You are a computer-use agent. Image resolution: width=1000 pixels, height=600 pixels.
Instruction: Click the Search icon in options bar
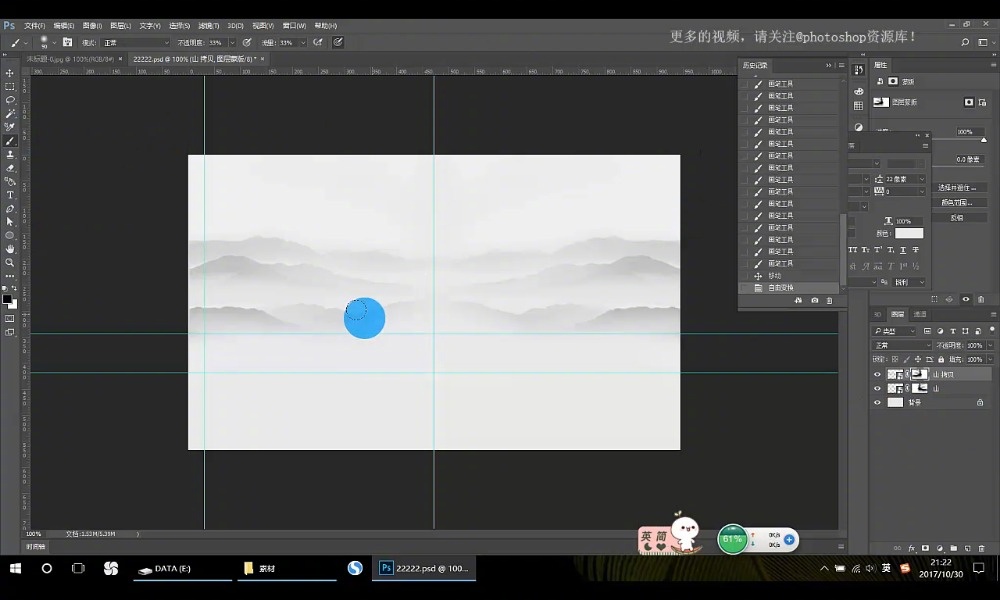click(x=965, y=42)
